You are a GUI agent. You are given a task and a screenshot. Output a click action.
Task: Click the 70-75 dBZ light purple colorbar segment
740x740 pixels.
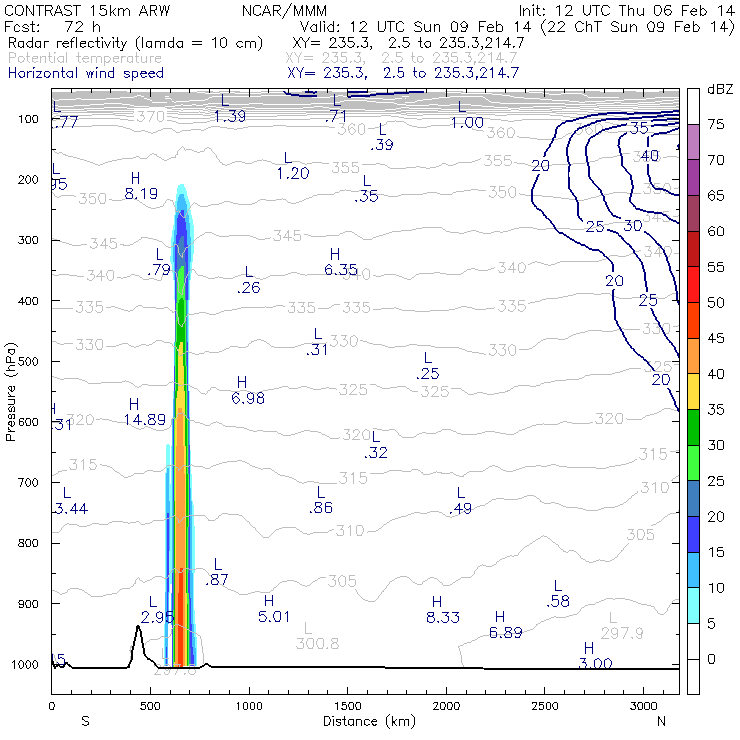[x=693, y=142]
